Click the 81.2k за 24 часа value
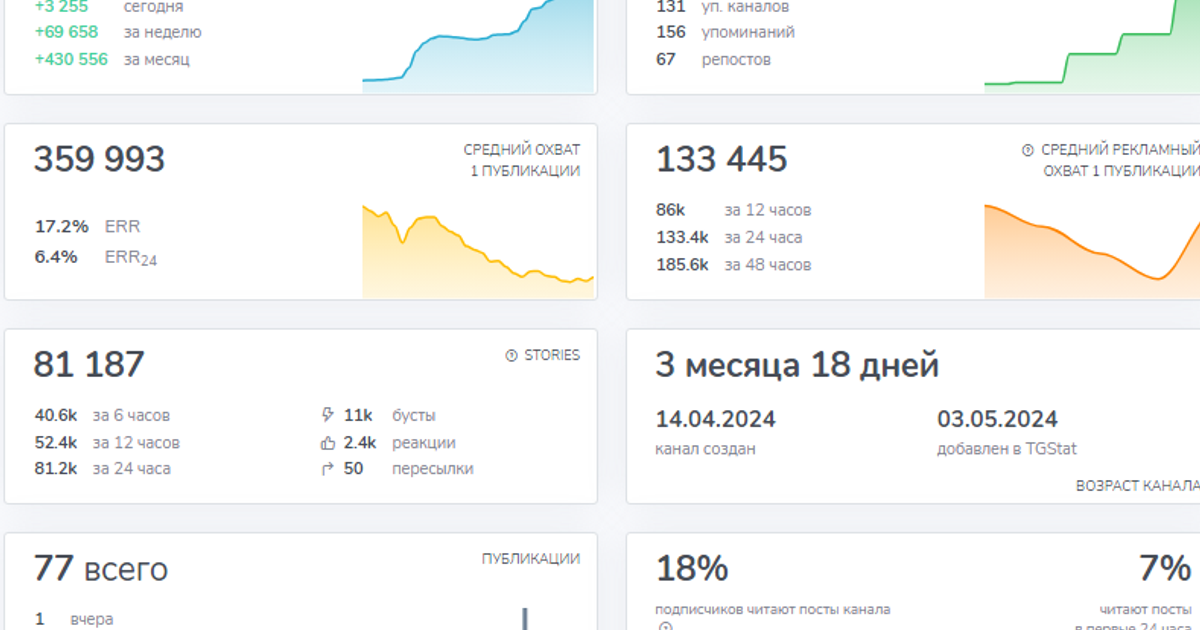Viewport: 1200px width, 630px height. 56,468
